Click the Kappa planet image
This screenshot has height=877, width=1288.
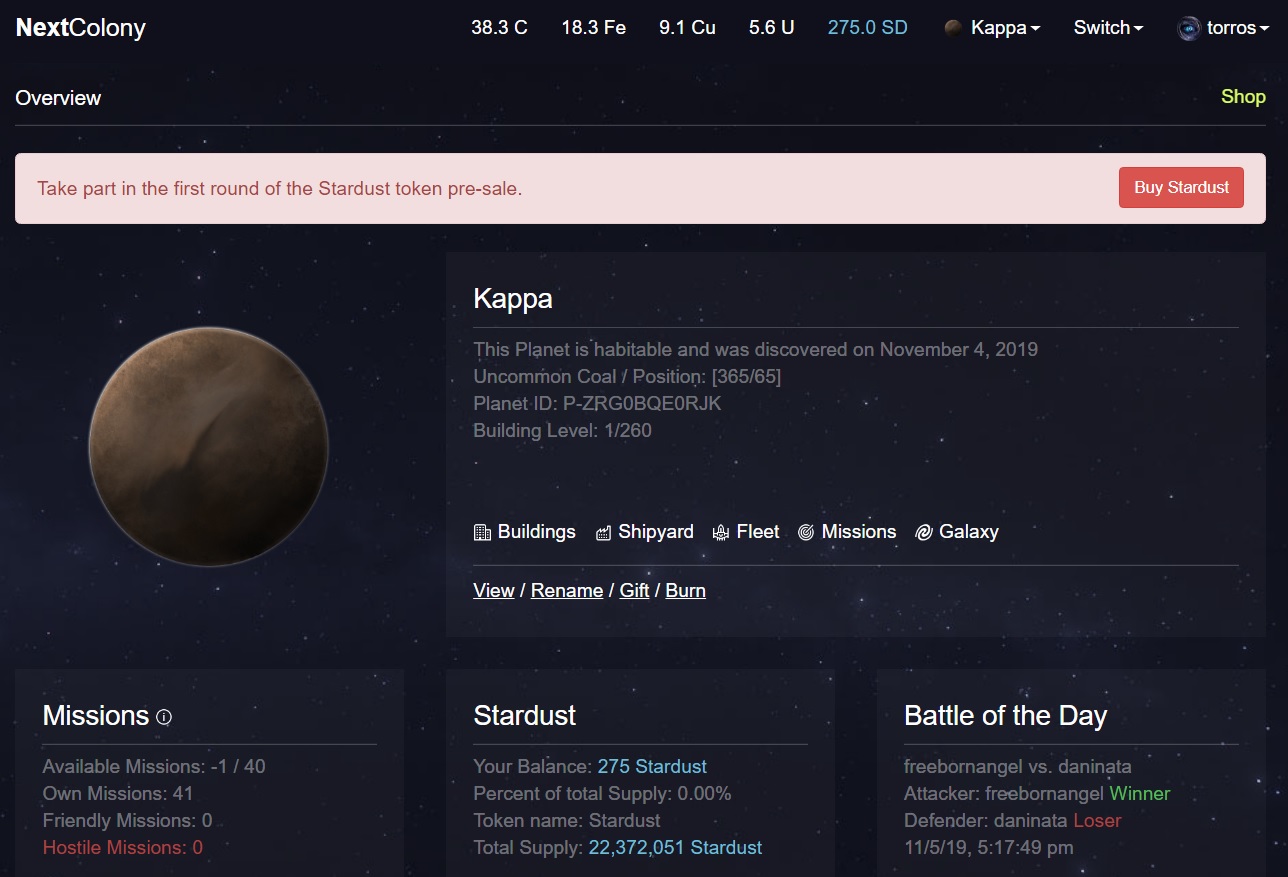pos(208,447)
